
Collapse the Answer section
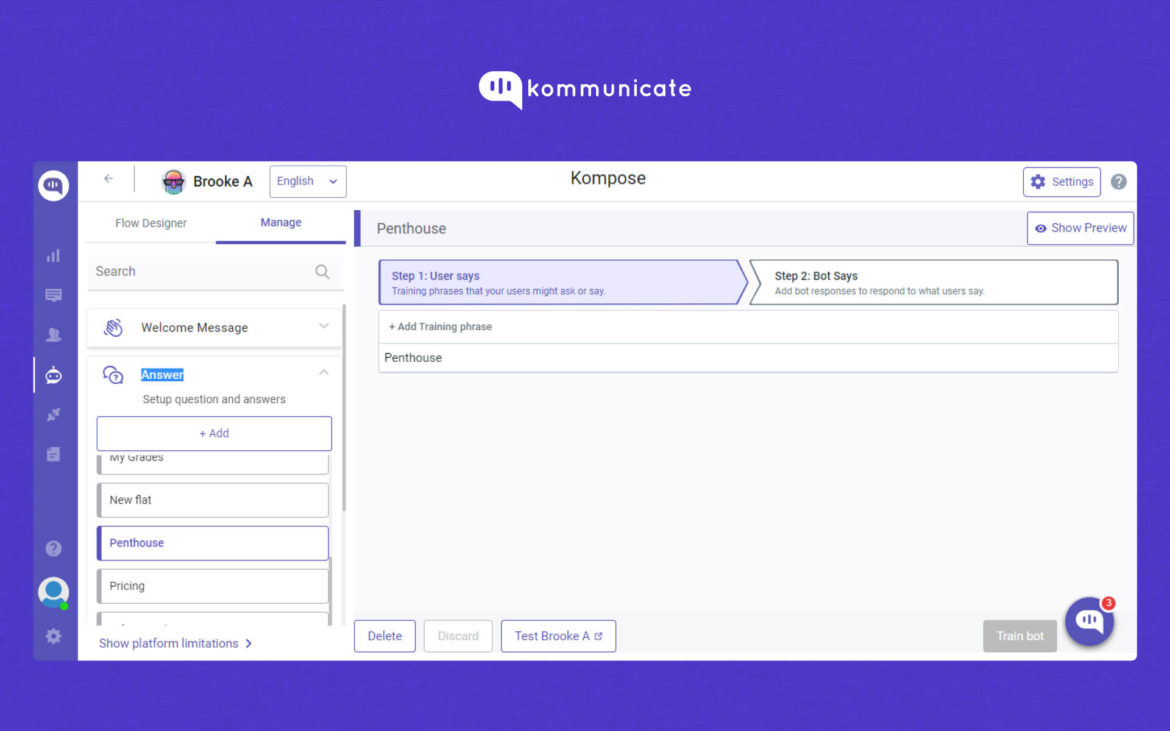click(x=323, y=373)
